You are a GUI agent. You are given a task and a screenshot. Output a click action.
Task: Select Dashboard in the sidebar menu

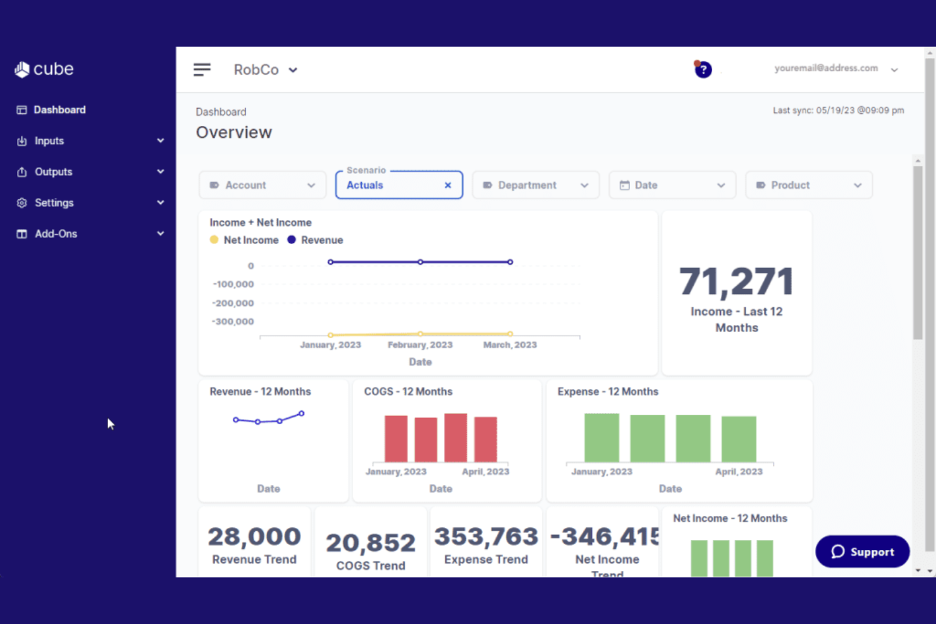[x=58, y=109]
